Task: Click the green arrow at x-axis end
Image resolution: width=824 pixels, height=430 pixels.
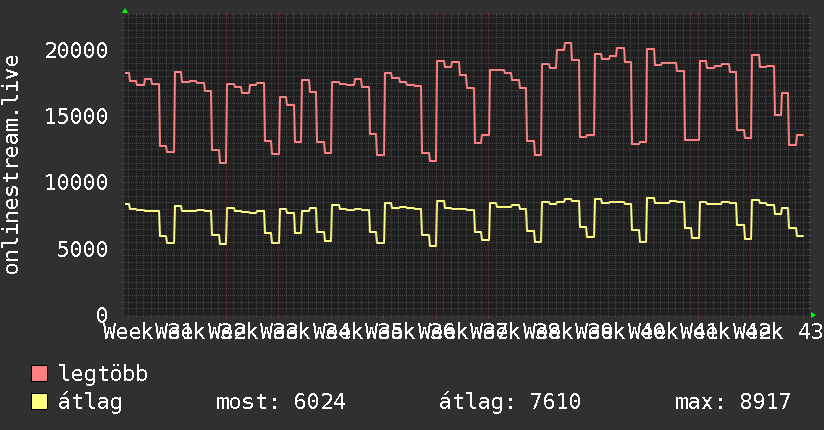Action: (813, 315)
